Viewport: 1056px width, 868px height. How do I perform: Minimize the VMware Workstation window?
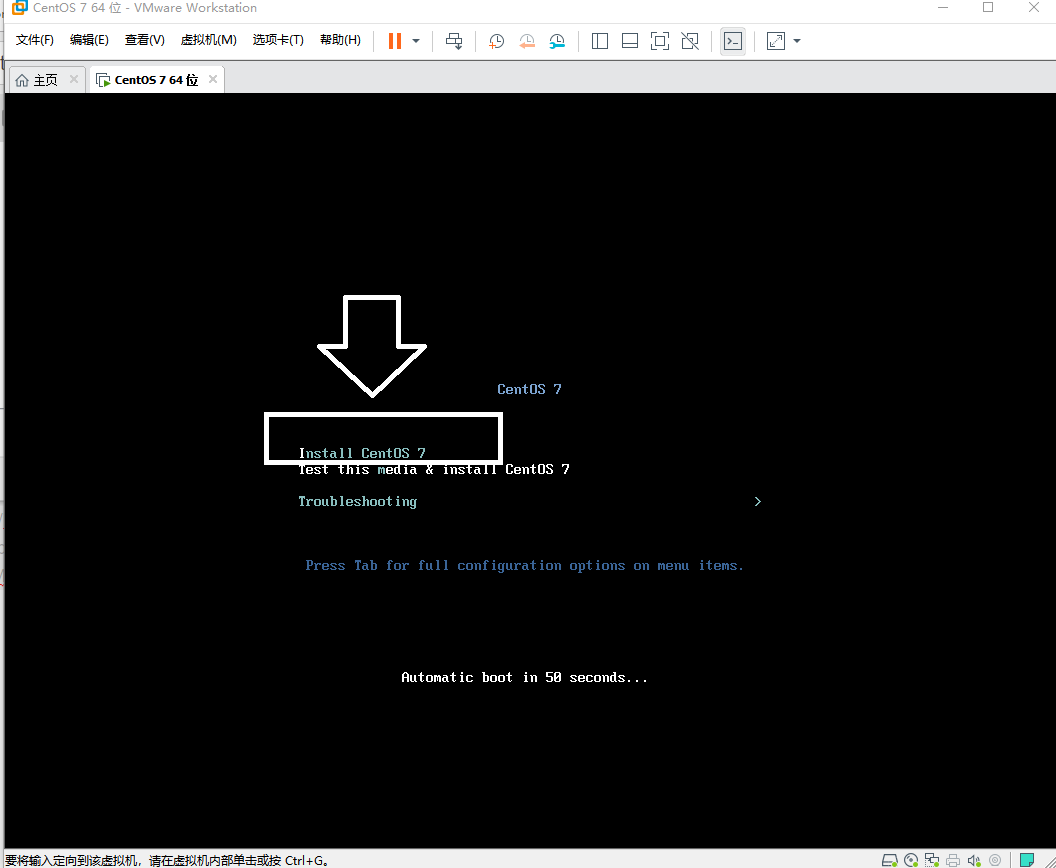pyautogui.click(x=943, y=7)
